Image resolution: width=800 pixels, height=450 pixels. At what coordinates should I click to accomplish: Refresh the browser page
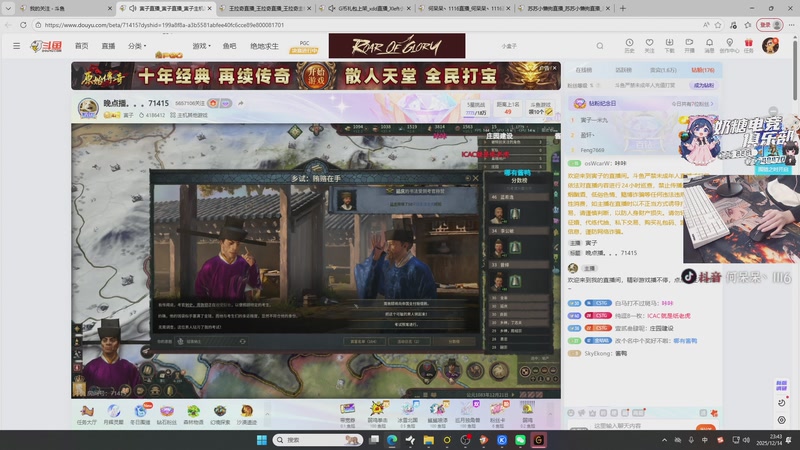(23, 24)
